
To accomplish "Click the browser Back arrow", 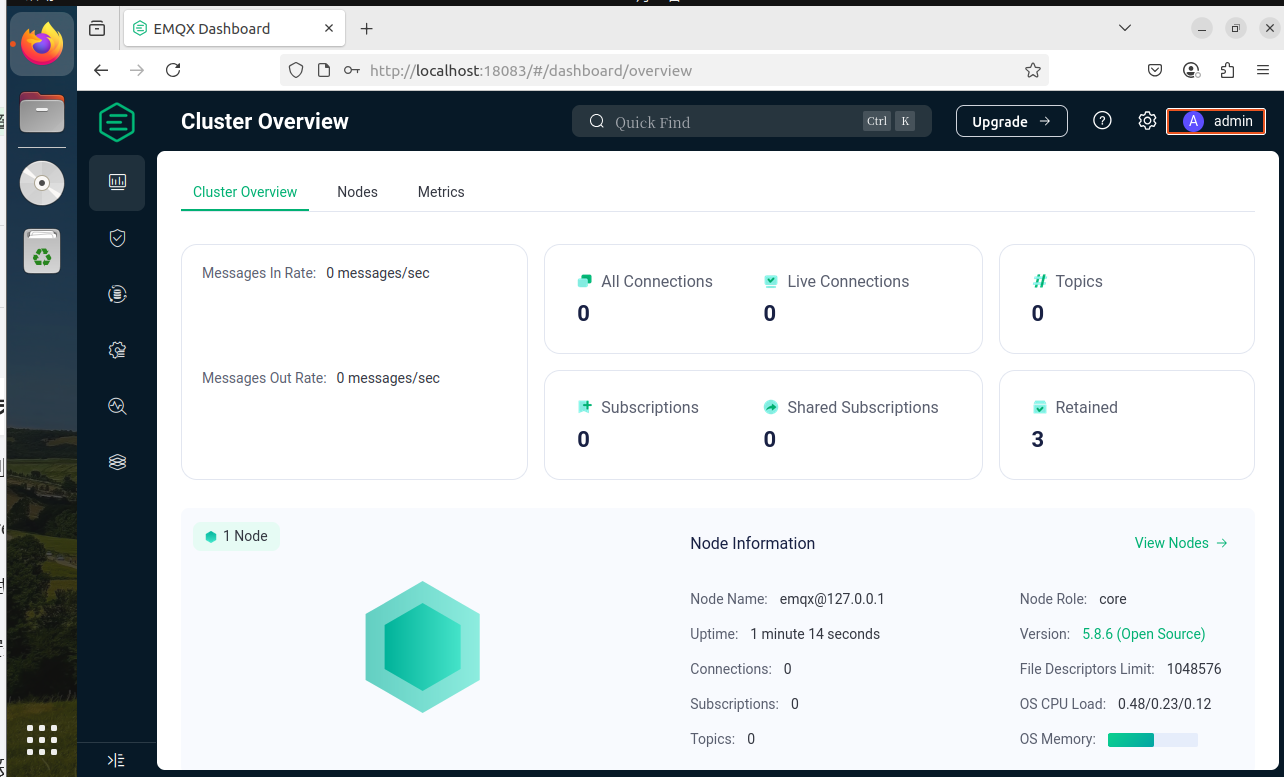I will pyautogui.click(x=100, y=70).
